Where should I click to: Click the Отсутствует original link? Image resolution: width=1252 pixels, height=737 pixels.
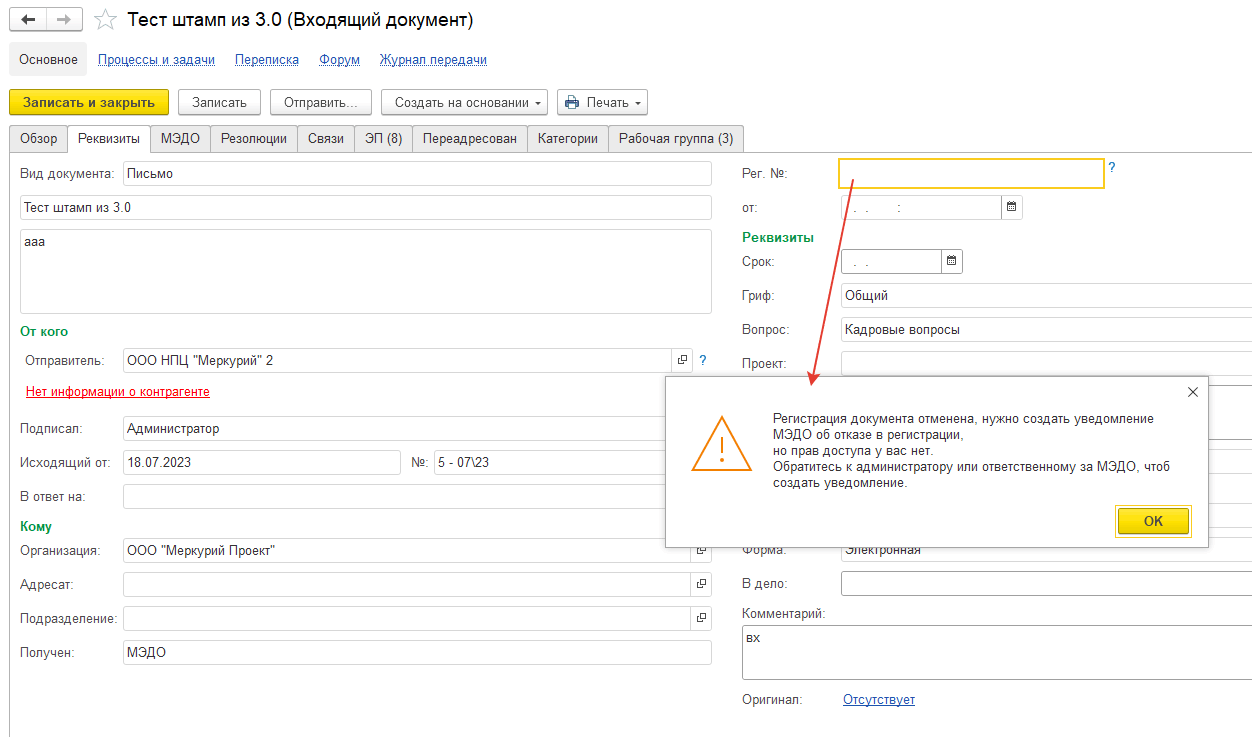(x=878, y=700)
